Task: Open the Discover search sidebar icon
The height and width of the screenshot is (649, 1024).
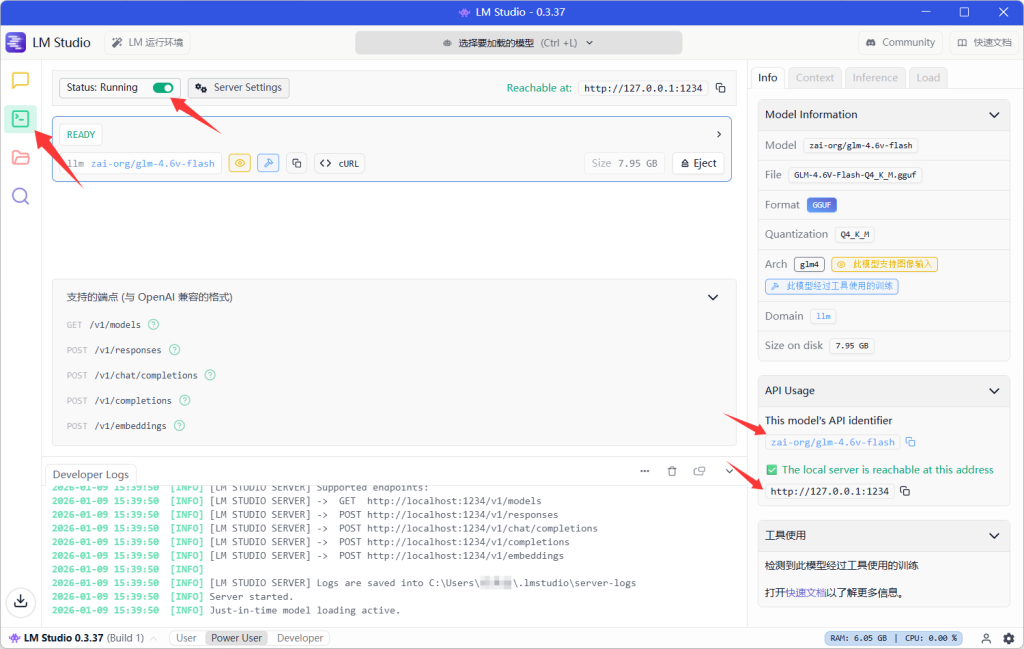Action: [20, 196]
